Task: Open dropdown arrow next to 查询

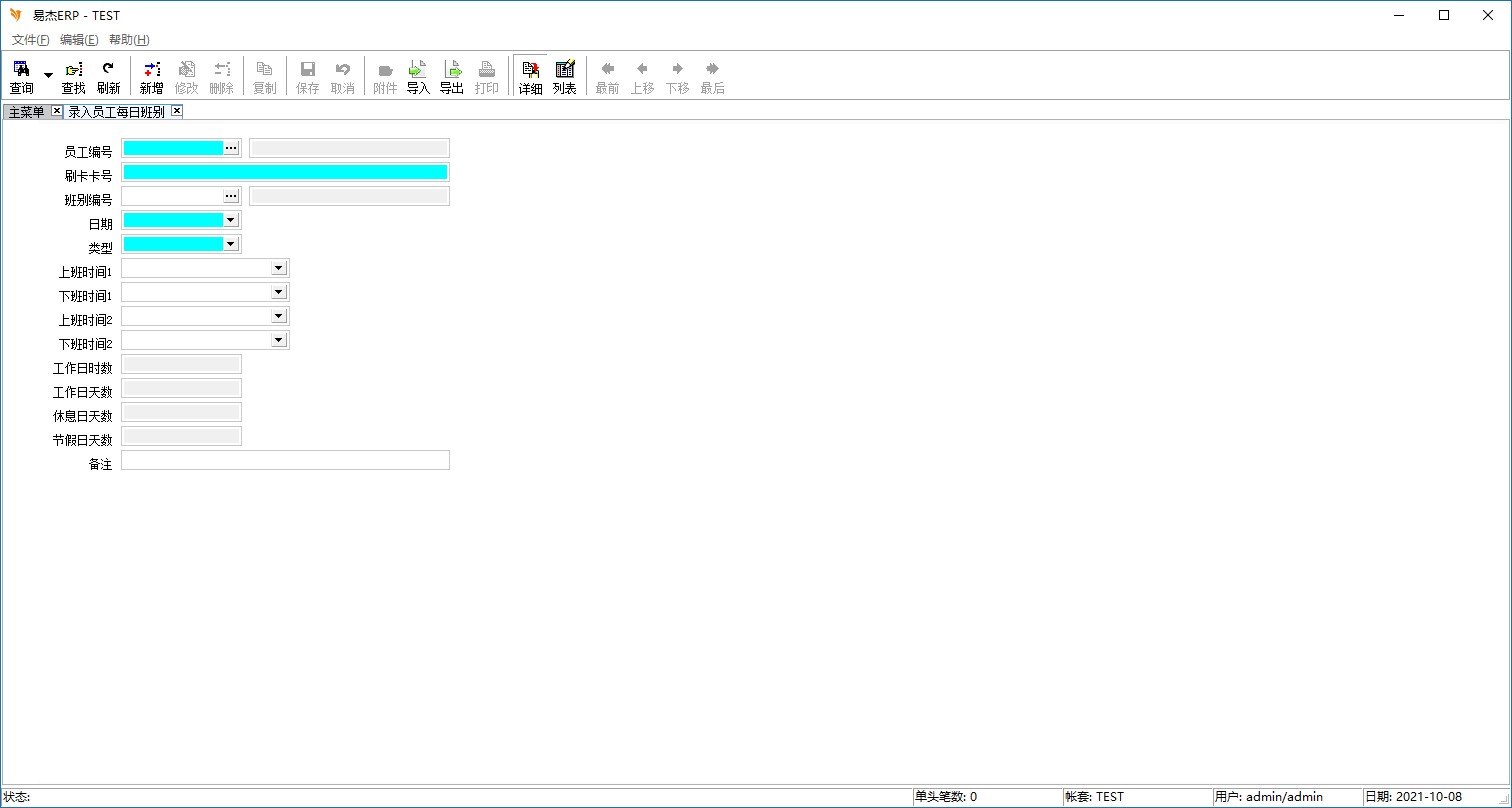Action: (x=48, y=76)
